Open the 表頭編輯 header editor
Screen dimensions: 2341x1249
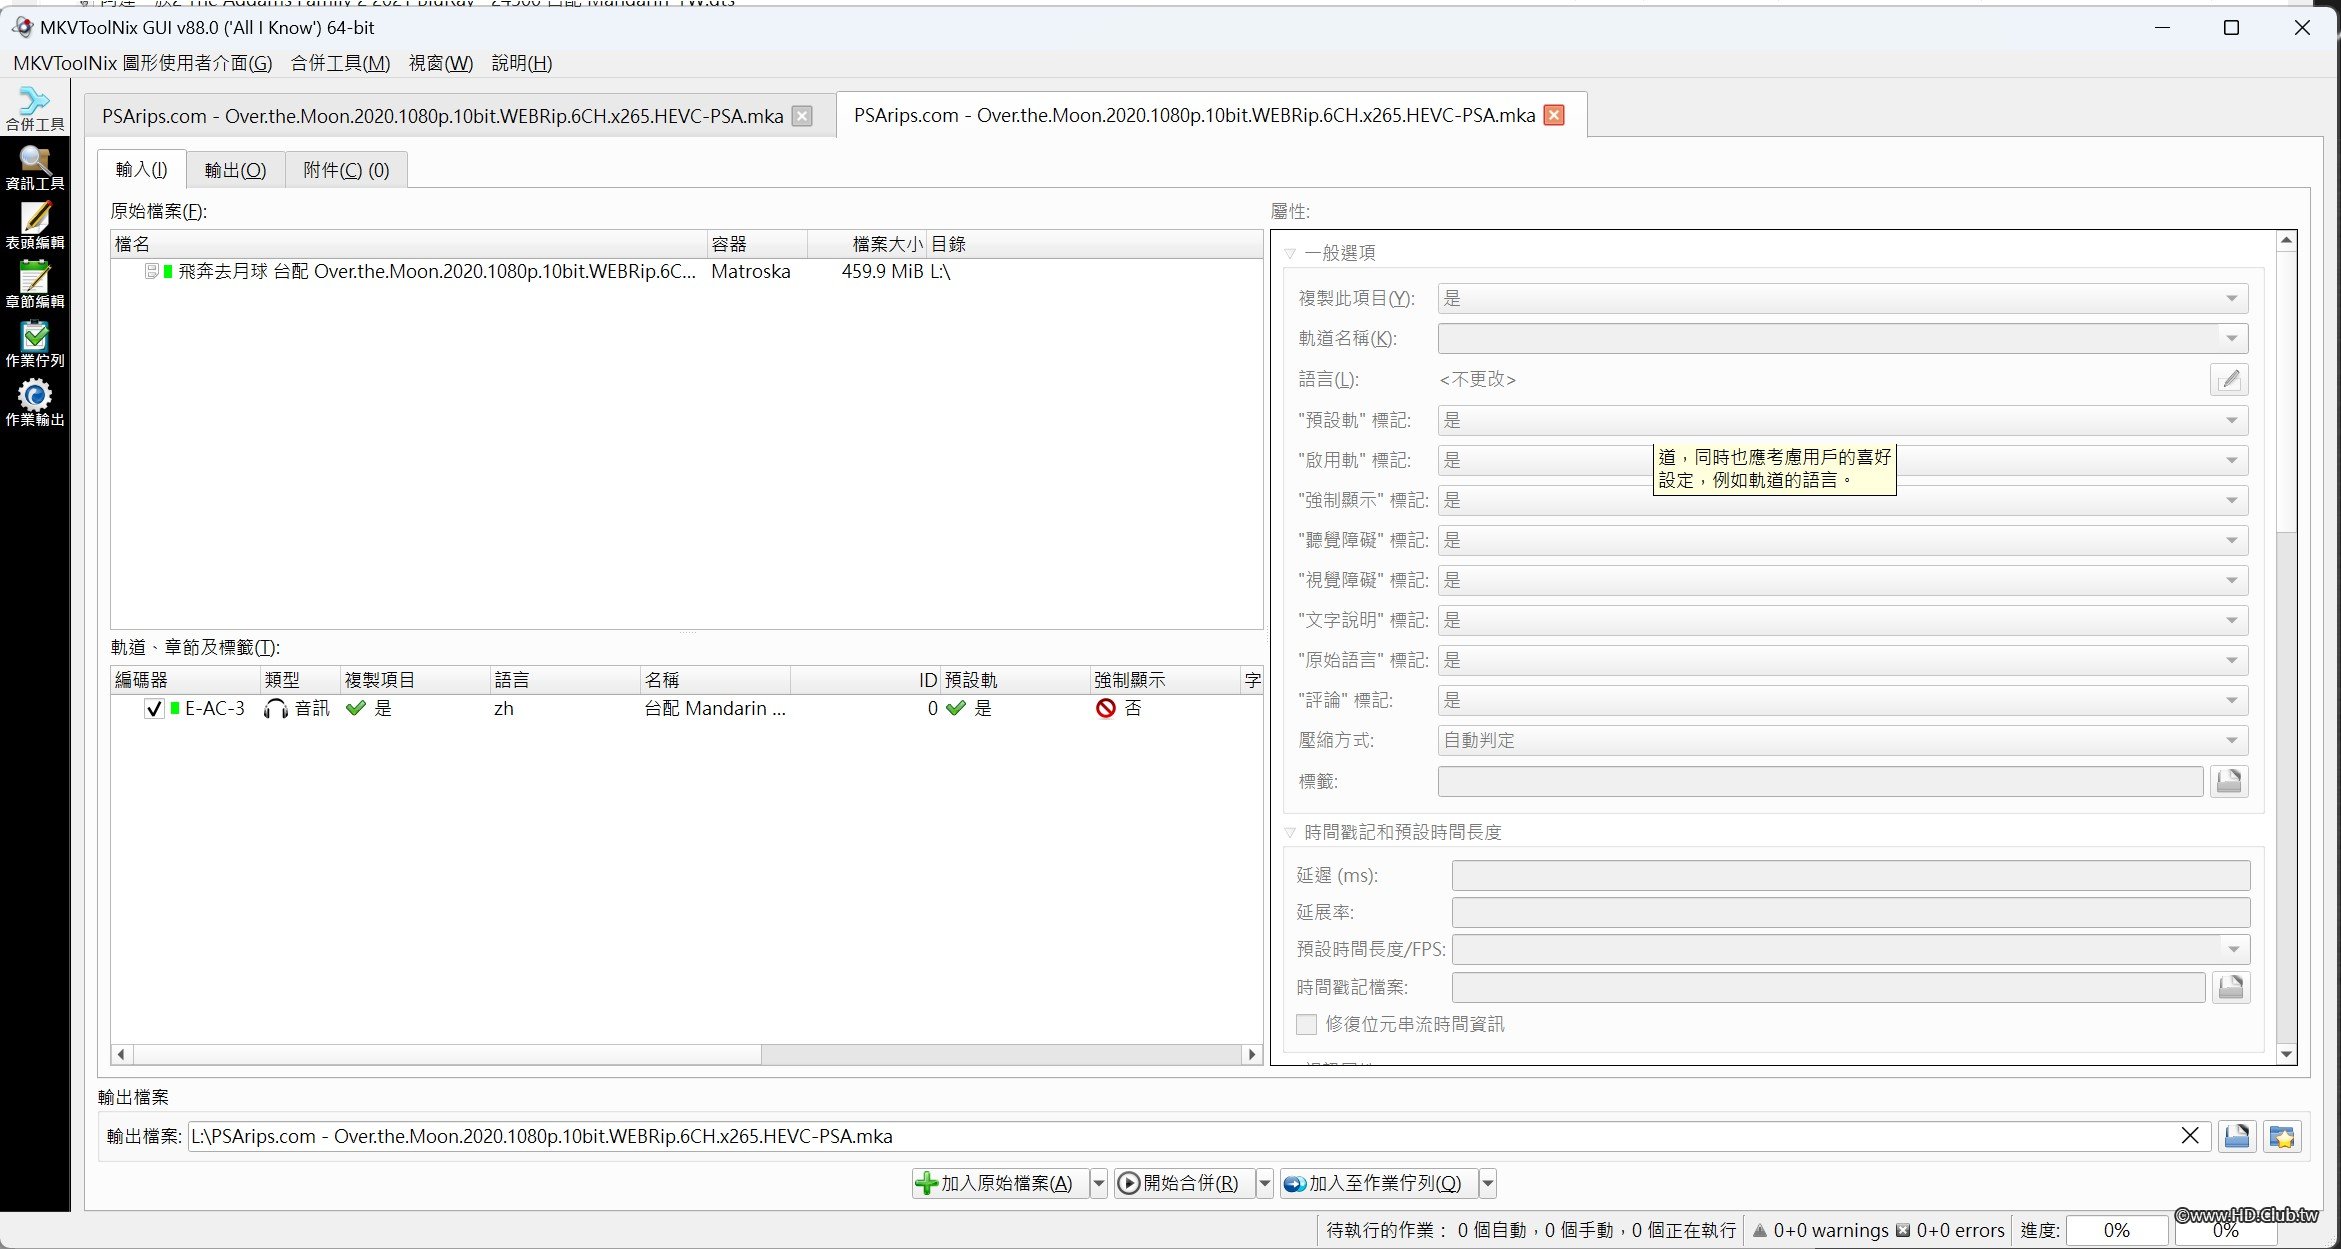coord(35,226)
